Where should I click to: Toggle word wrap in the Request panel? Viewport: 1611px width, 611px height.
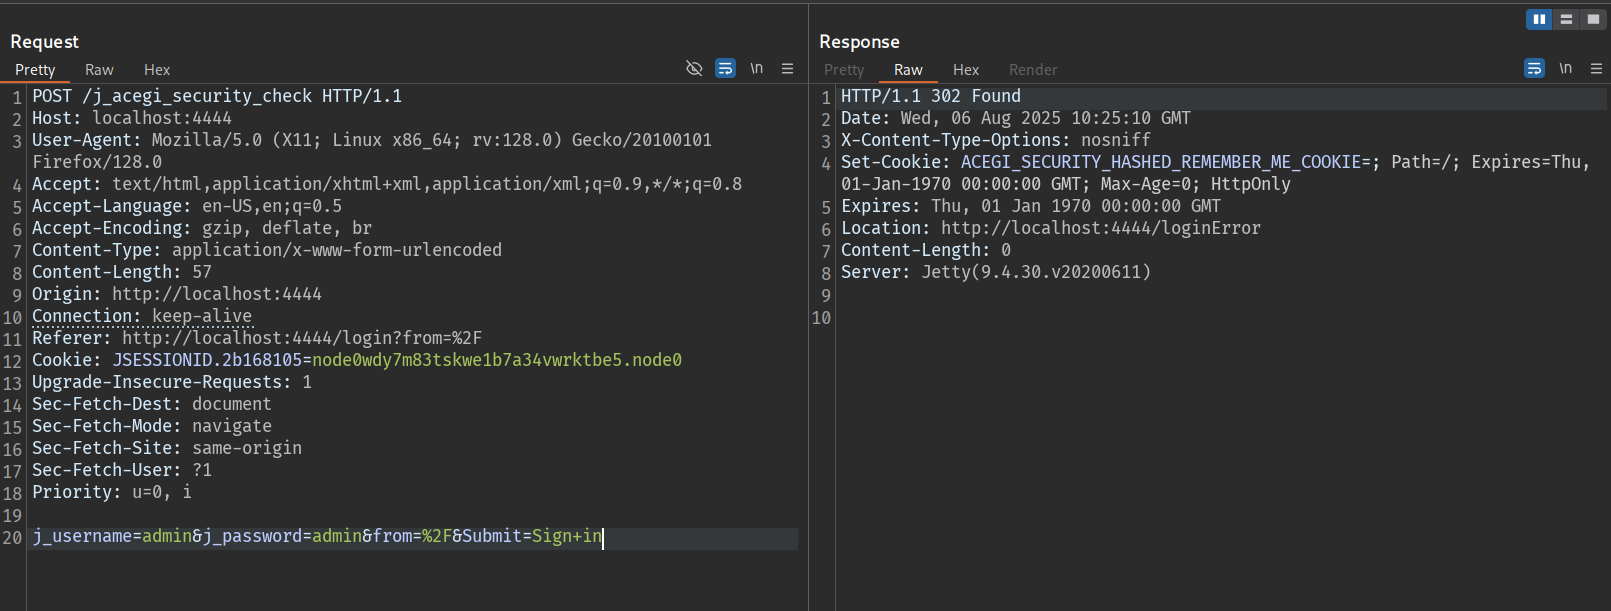click(726, 68)
